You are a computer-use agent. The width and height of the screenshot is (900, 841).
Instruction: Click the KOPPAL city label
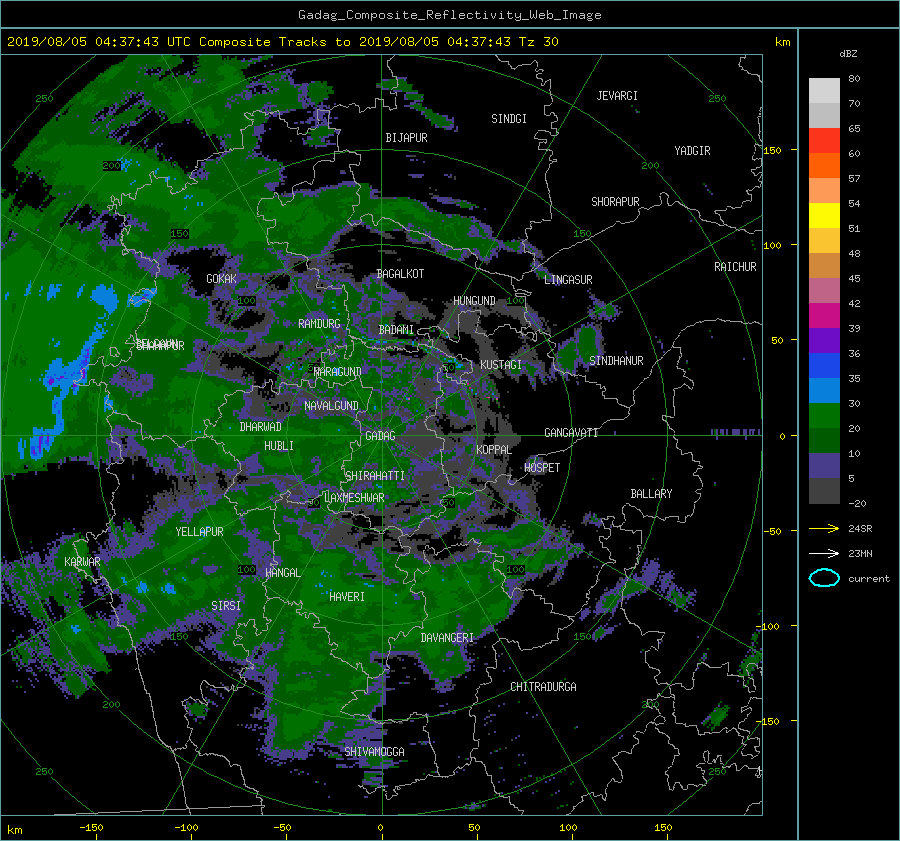(494, 450)
